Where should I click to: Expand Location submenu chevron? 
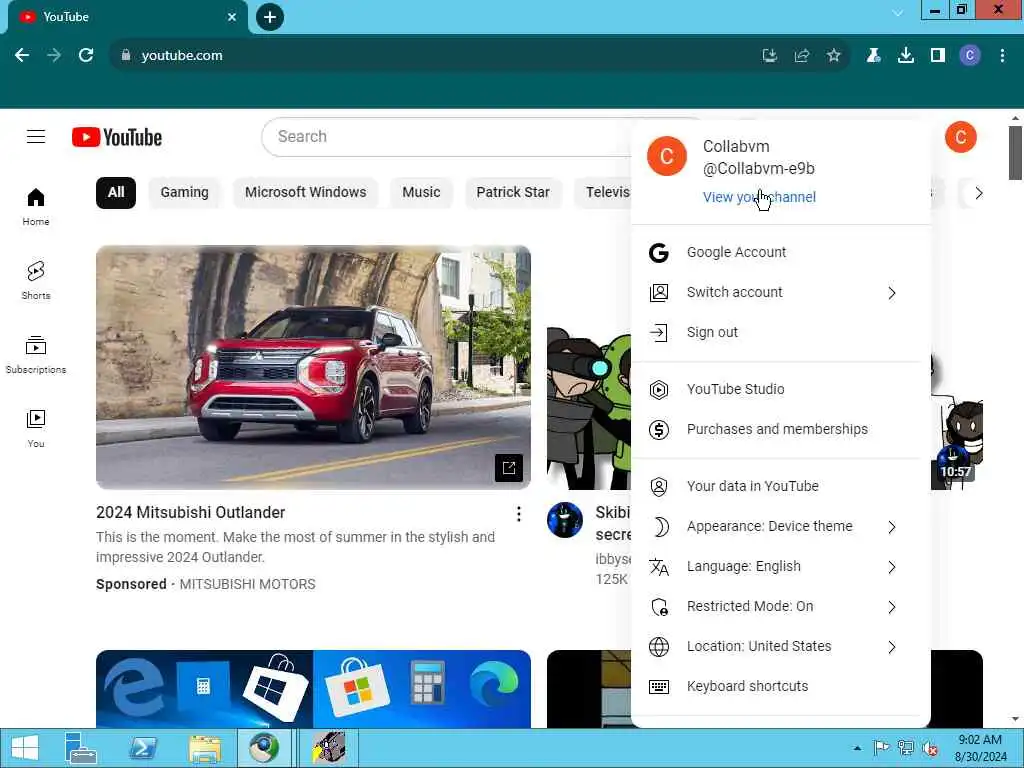892,647
